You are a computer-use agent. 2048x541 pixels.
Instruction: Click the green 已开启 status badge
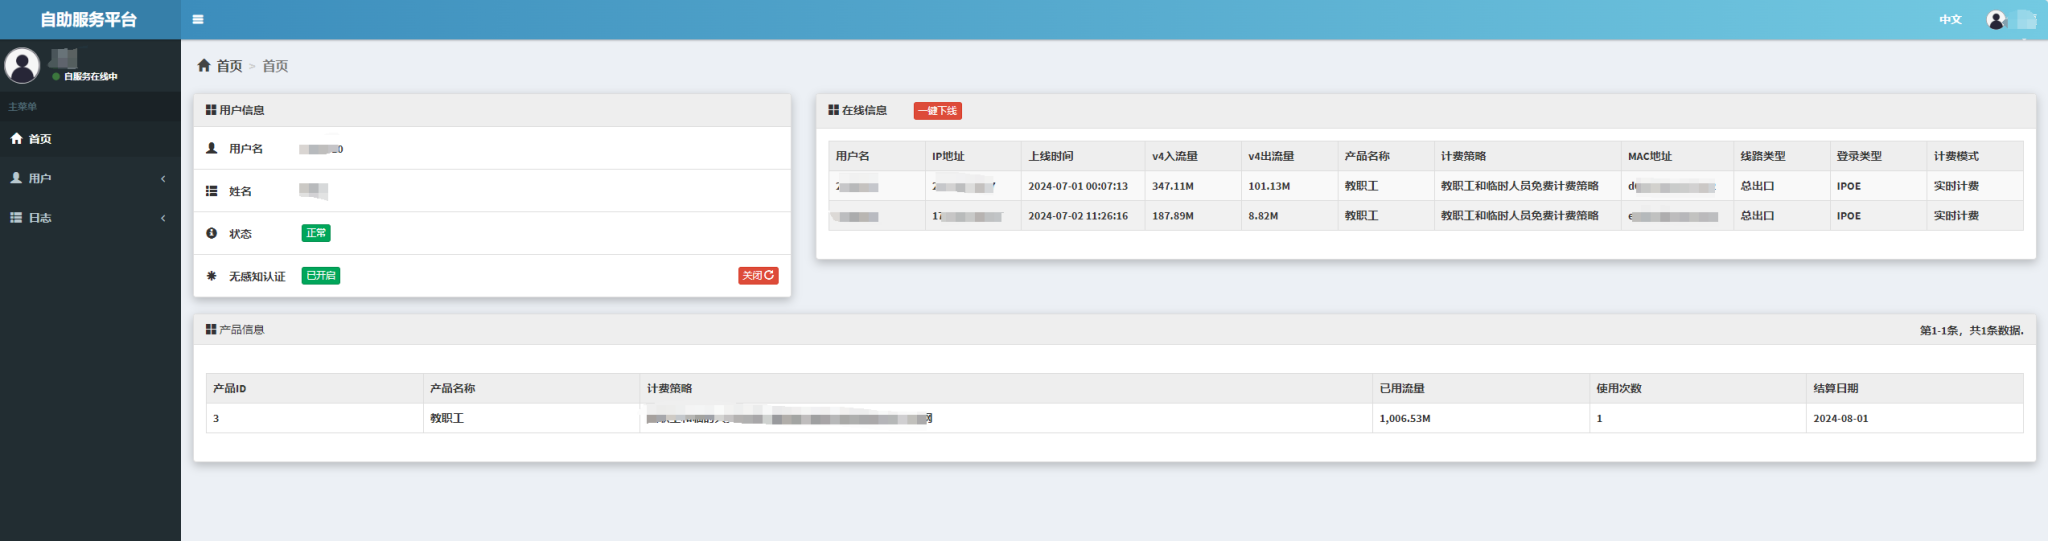(321, 276)
